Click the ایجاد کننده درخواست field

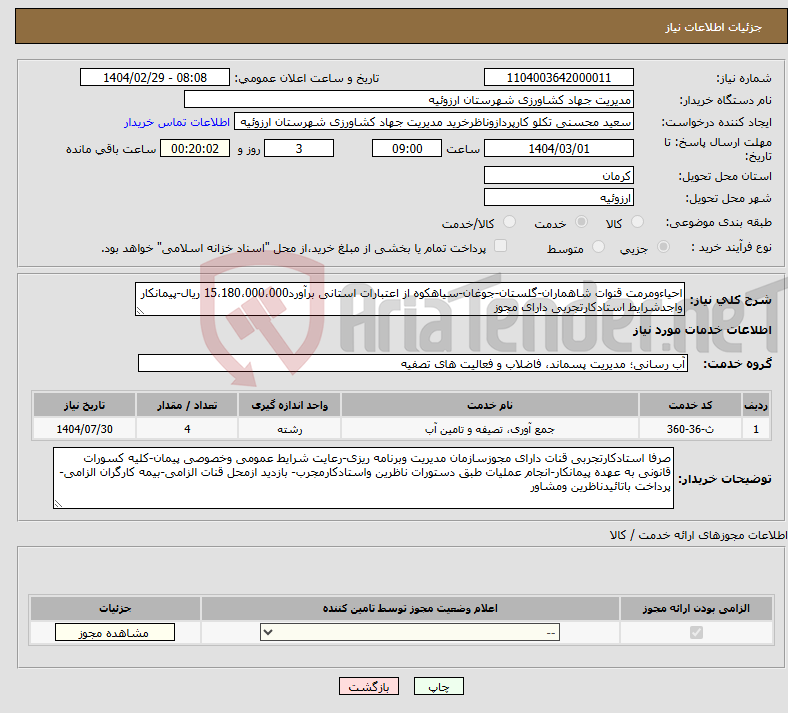pyautogui.click(x=434, y=122)
